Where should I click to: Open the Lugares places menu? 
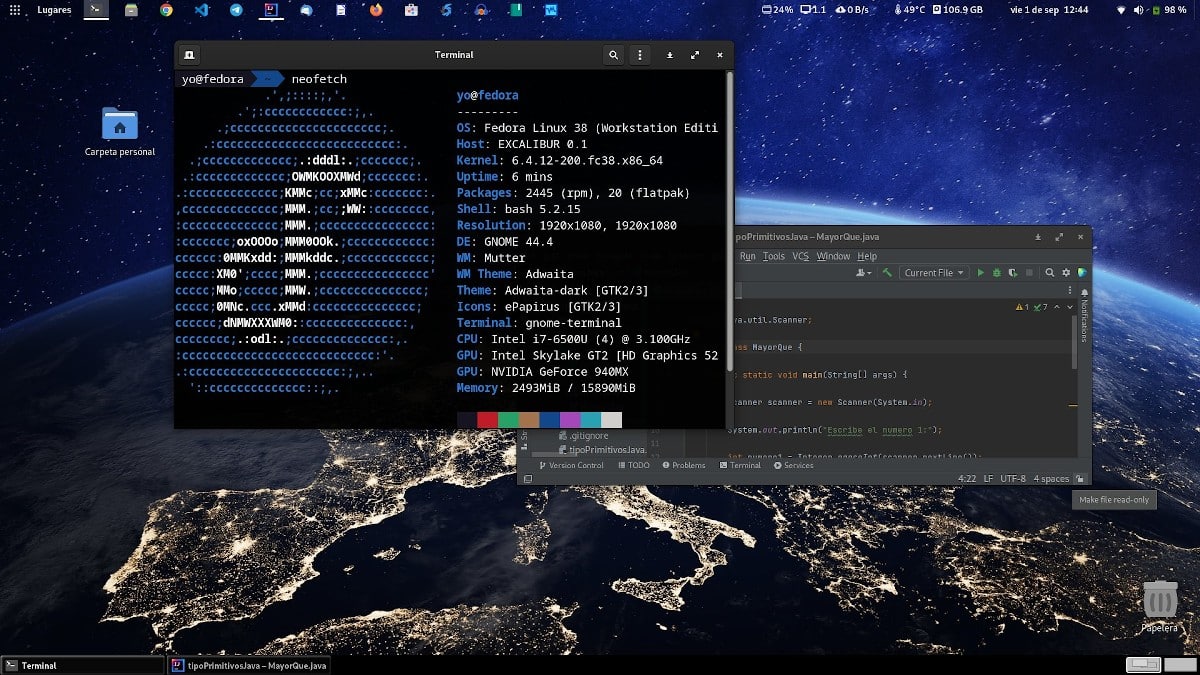pos(54,10)
